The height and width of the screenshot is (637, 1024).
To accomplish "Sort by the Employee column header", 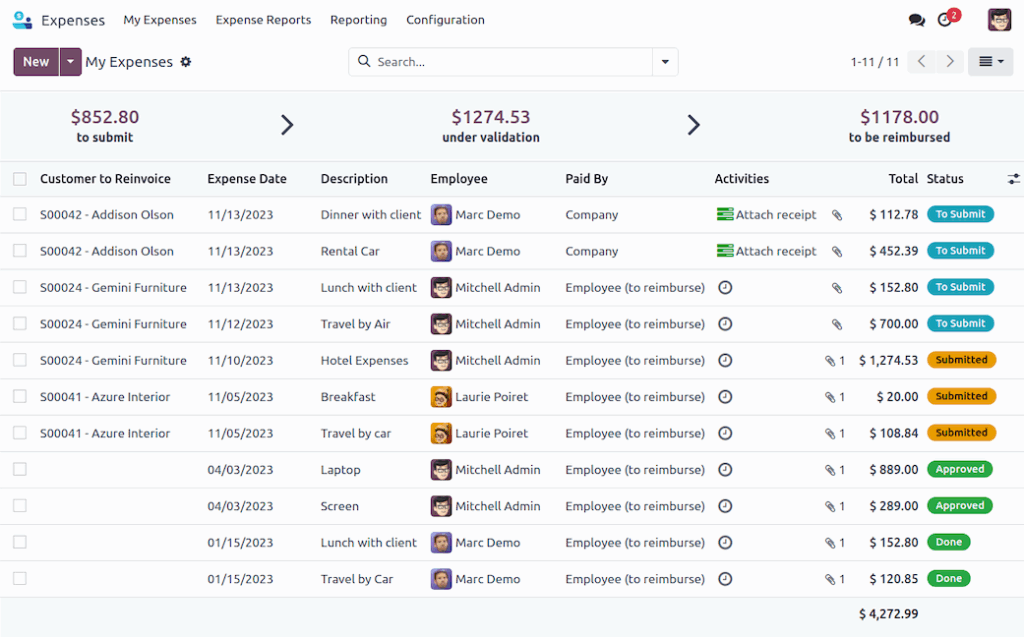I will coord(458,179).
